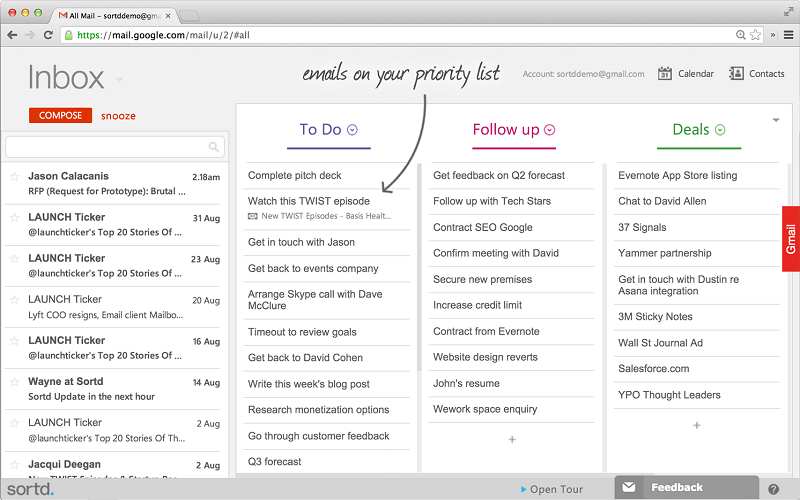
Task: Star the Jacqui Deegan email
Action: 15,465
